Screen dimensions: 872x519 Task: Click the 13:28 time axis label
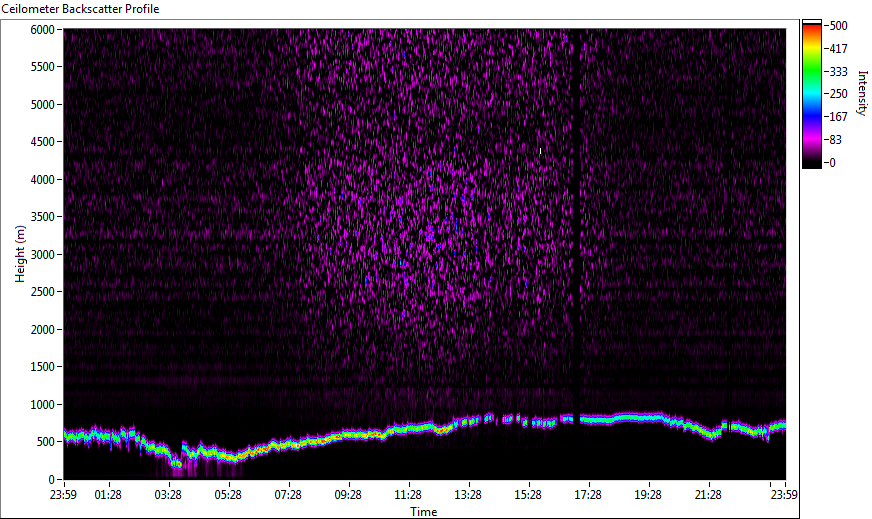(x=468, y=495)
